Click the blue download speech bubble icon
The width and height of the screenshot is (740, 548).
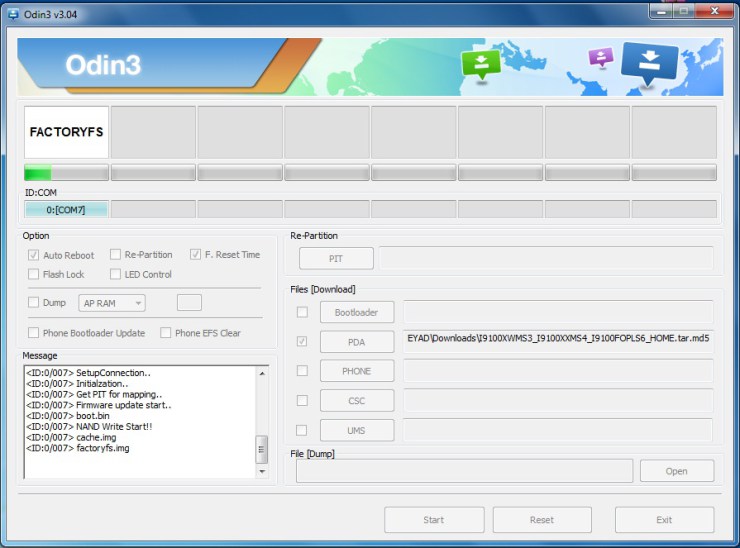[649, 61]
